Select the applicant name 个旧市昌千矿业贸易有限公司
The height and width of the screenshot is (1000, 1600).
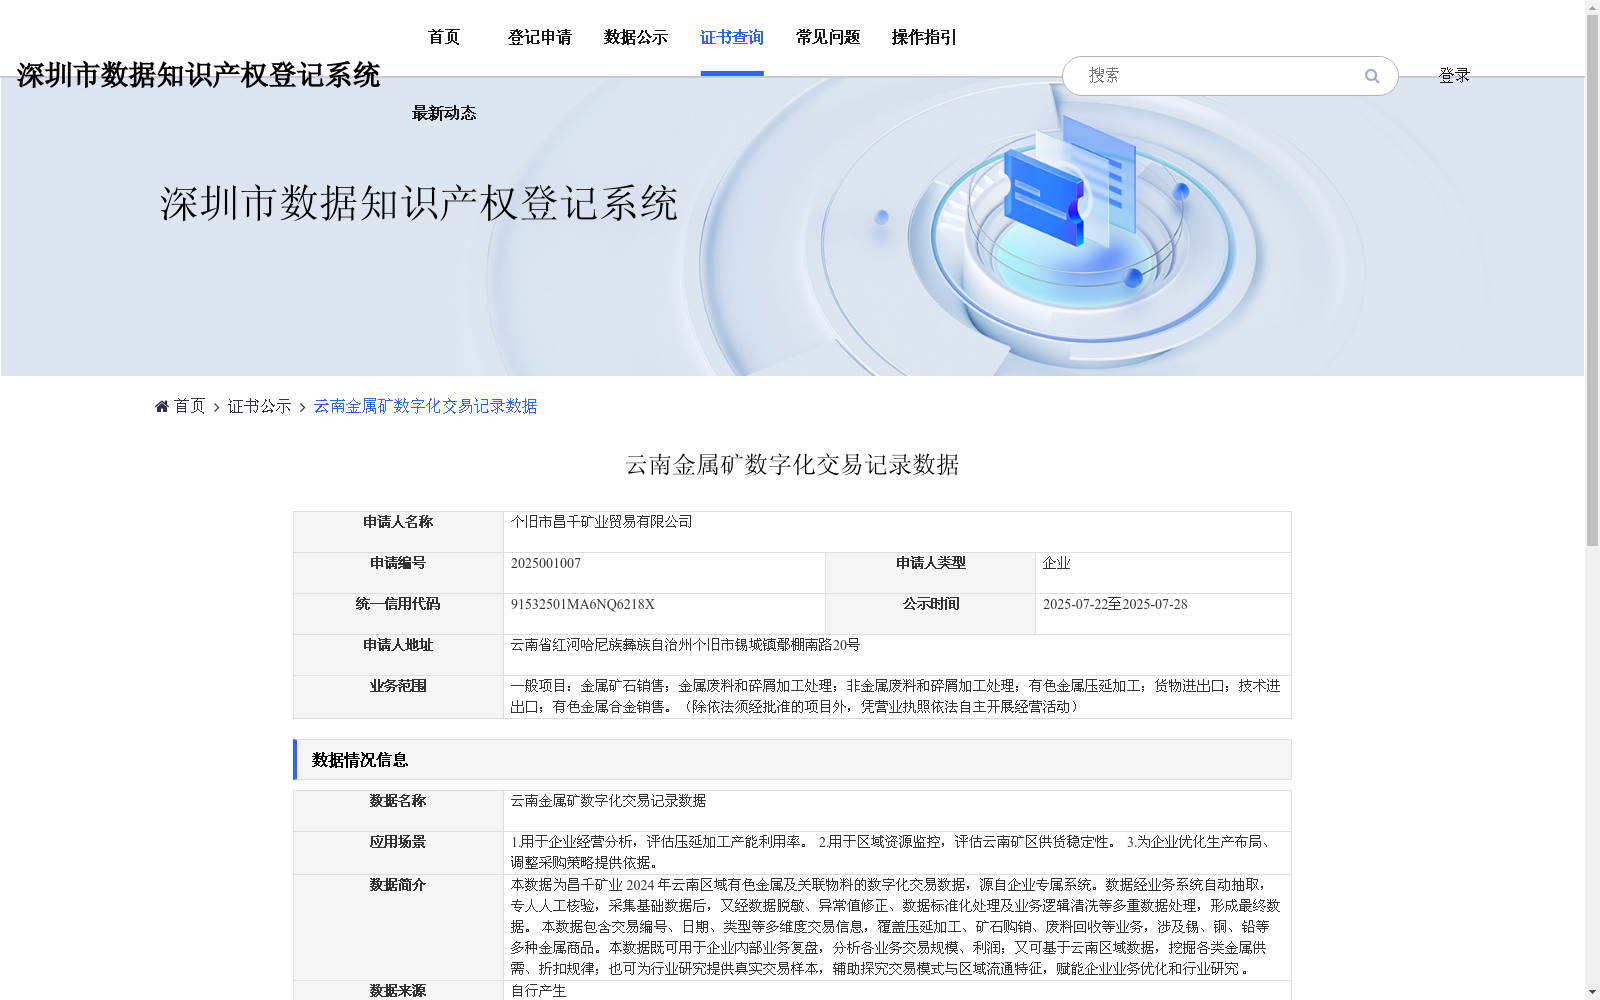point(601,522)
